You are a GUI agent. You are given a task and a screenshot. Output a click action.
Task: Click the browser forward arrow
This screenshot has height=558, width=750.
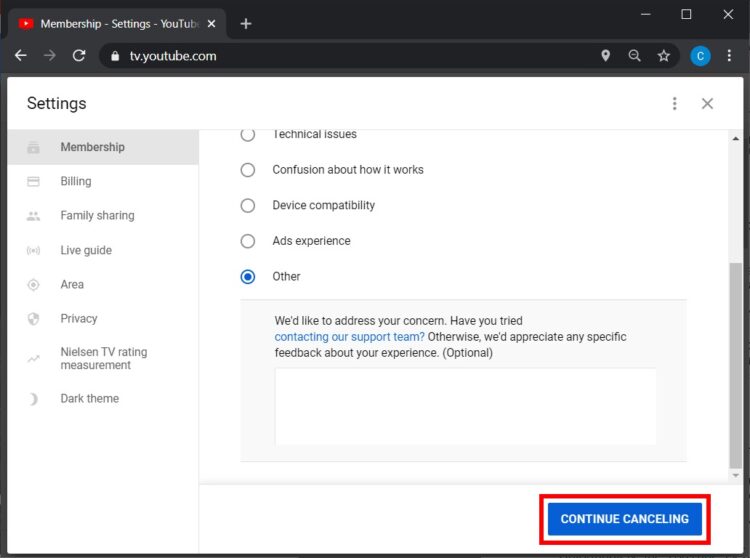pos(49,55)
